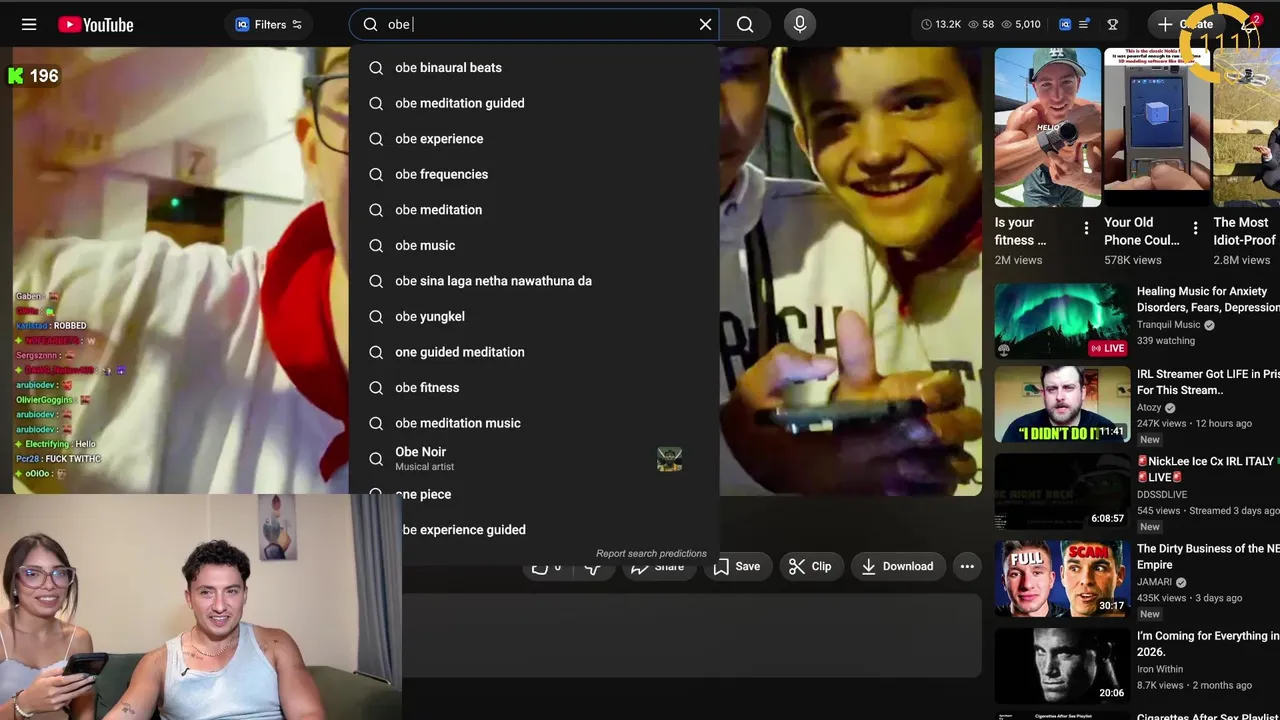
Task: Click Report search predictions link
Action: pyautogui.click(x=651, y=553)
